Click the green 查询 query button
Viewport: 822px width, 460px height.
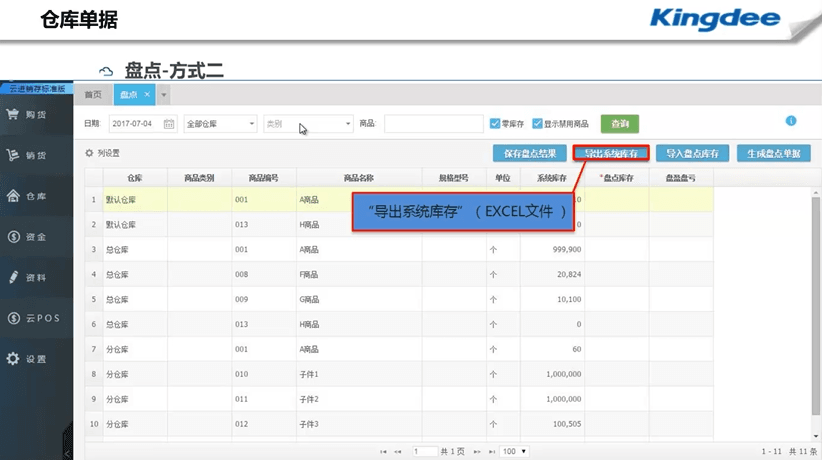click(x=620, y=124)
